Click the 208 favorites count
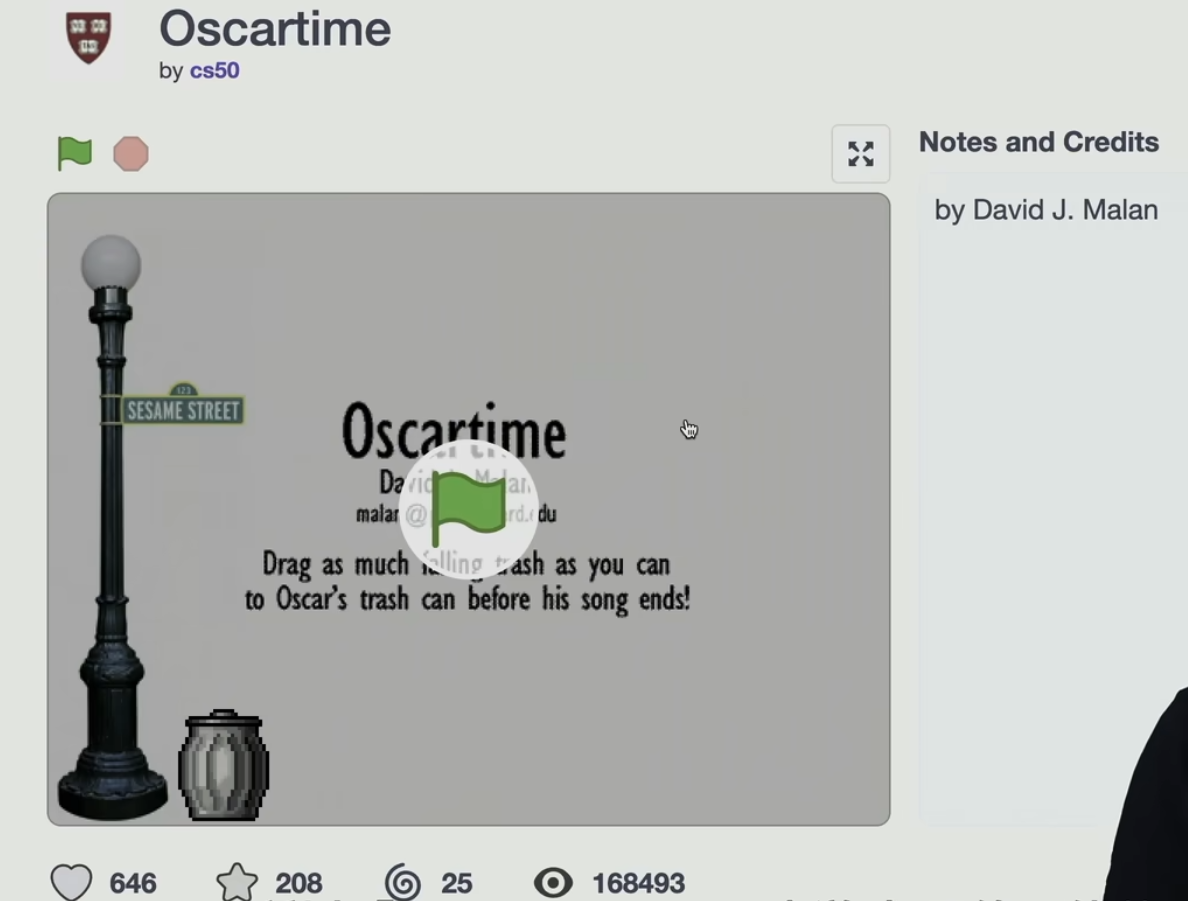 (x=299, y=884)
